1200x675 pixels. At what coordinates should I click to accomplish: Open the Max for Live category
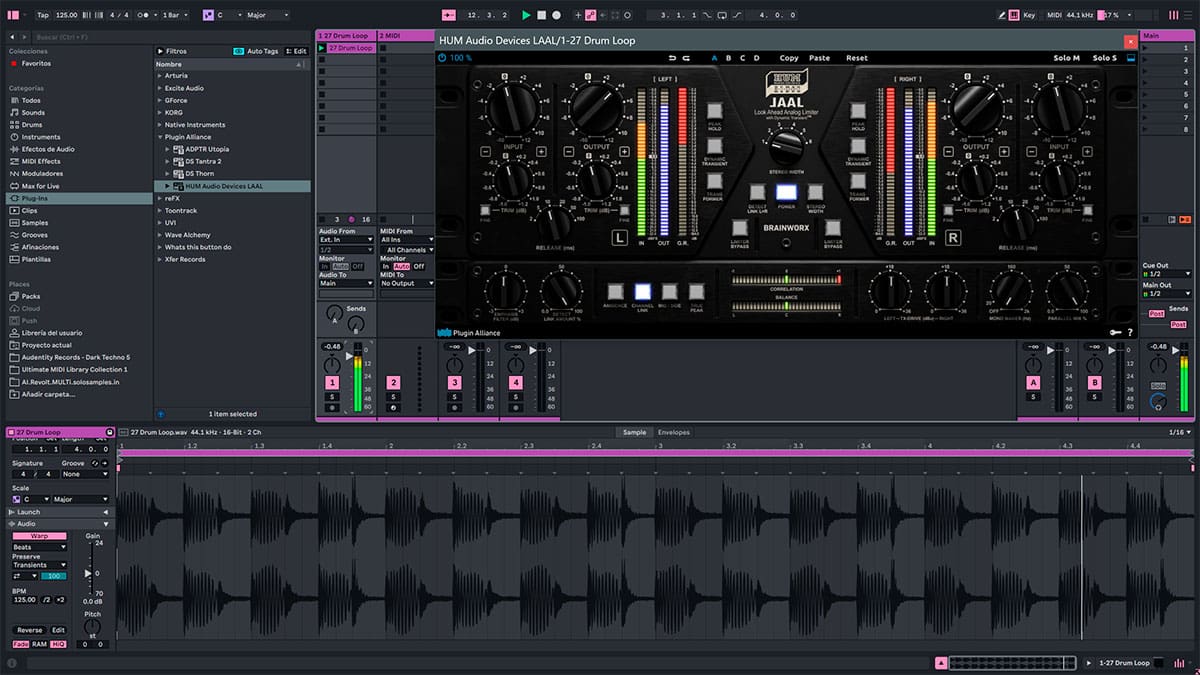tap(40, 186)
